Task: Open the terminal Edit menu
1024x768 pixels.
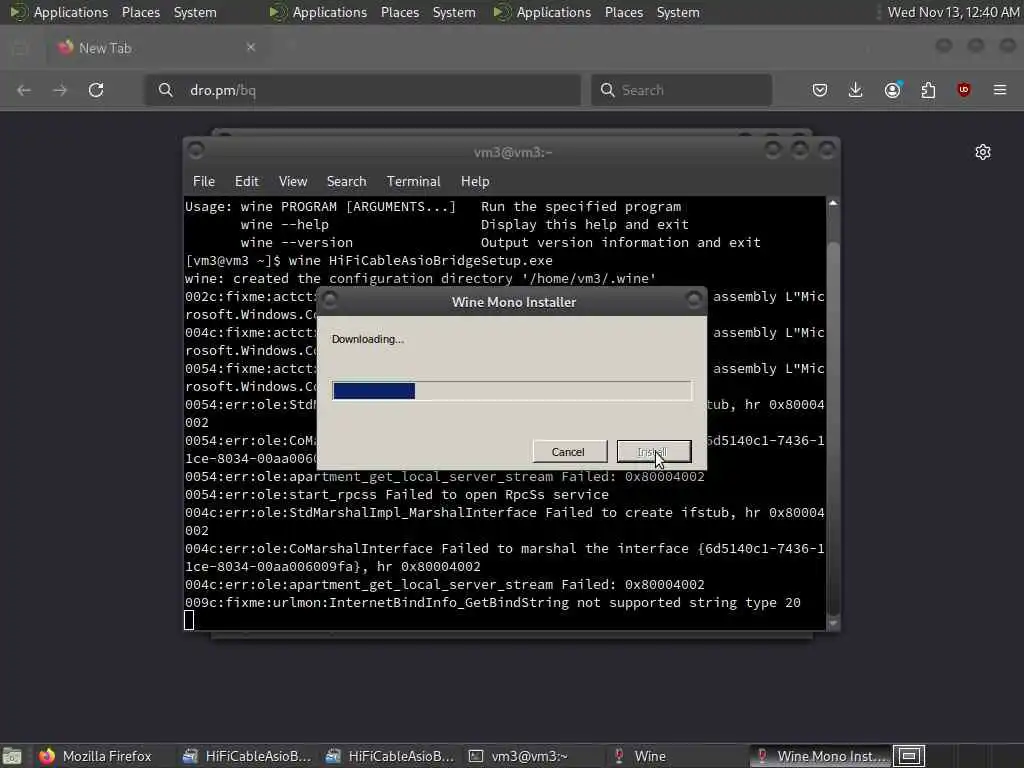Action: pyautogui.click(x=247, y=182)
